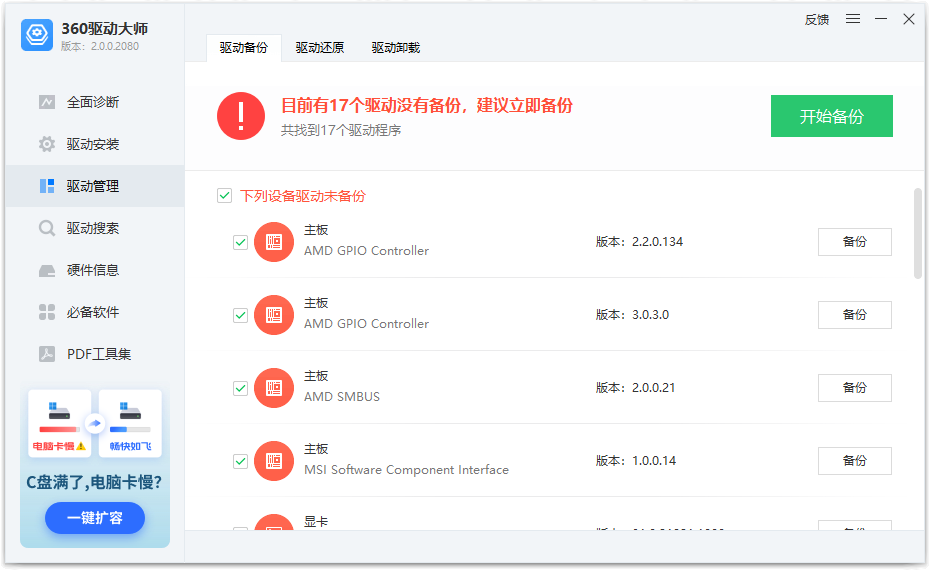Click the 显卡 category label

[x=316, y=522]
